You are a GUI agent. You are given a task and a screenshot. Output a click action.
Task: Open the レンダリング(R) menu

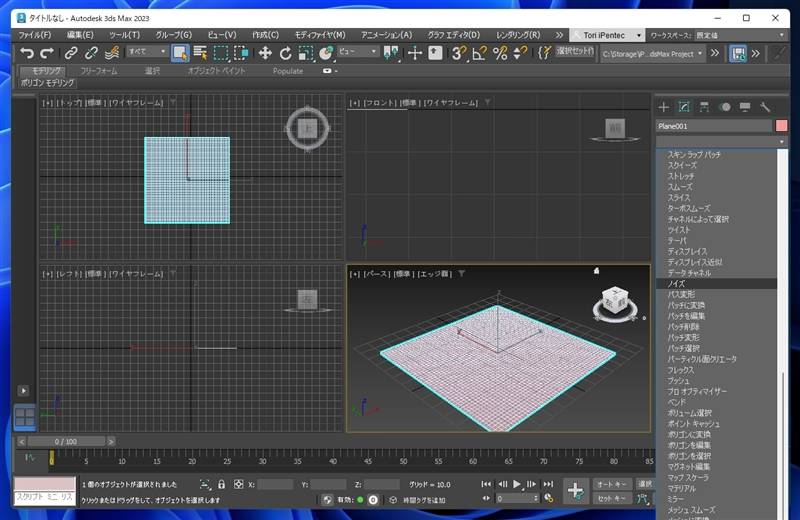(518, 35)
